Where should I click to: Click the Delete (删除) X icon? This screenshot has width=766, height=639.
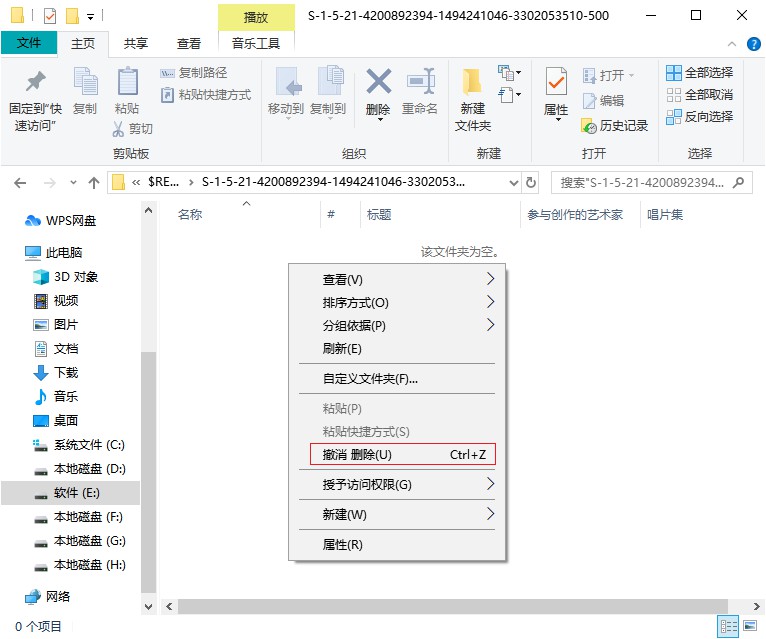click(x=379, y=81)
